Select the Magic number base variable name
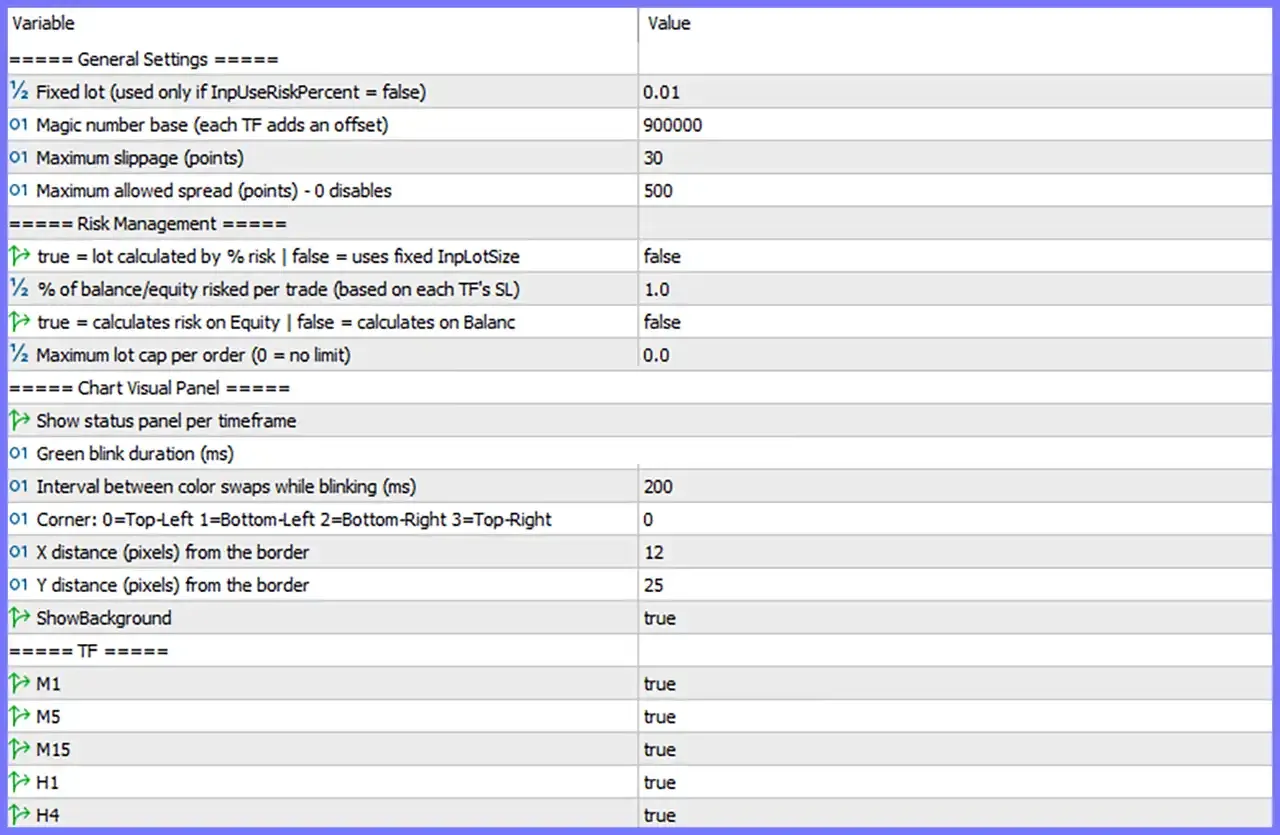Viewport: 1280px width, 835px height. 212,125
